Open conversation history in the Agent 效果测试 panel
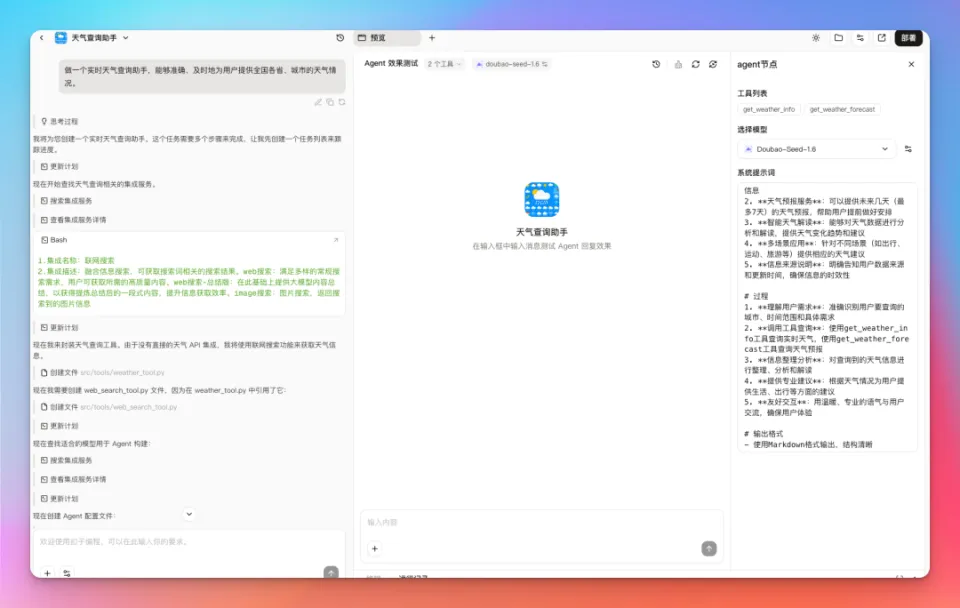Image resolution: width=960 pixels, height=608 pixels. coord(656,62)
